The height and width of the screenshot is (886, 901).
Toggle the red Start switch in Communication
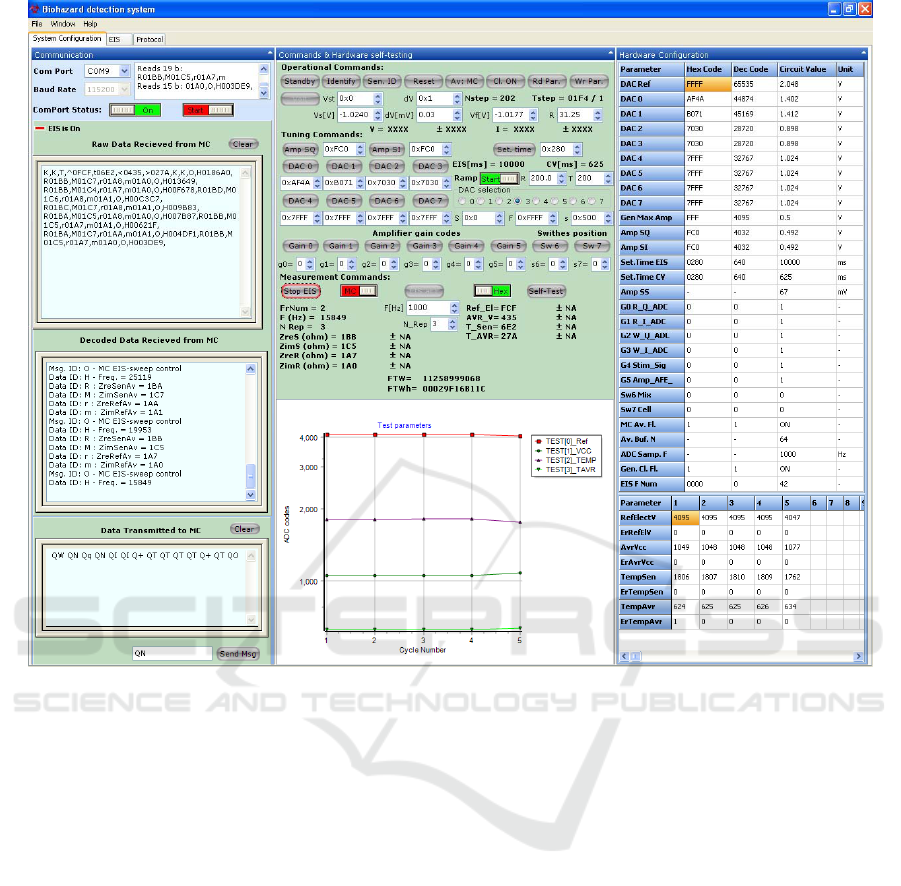(206, 109)
